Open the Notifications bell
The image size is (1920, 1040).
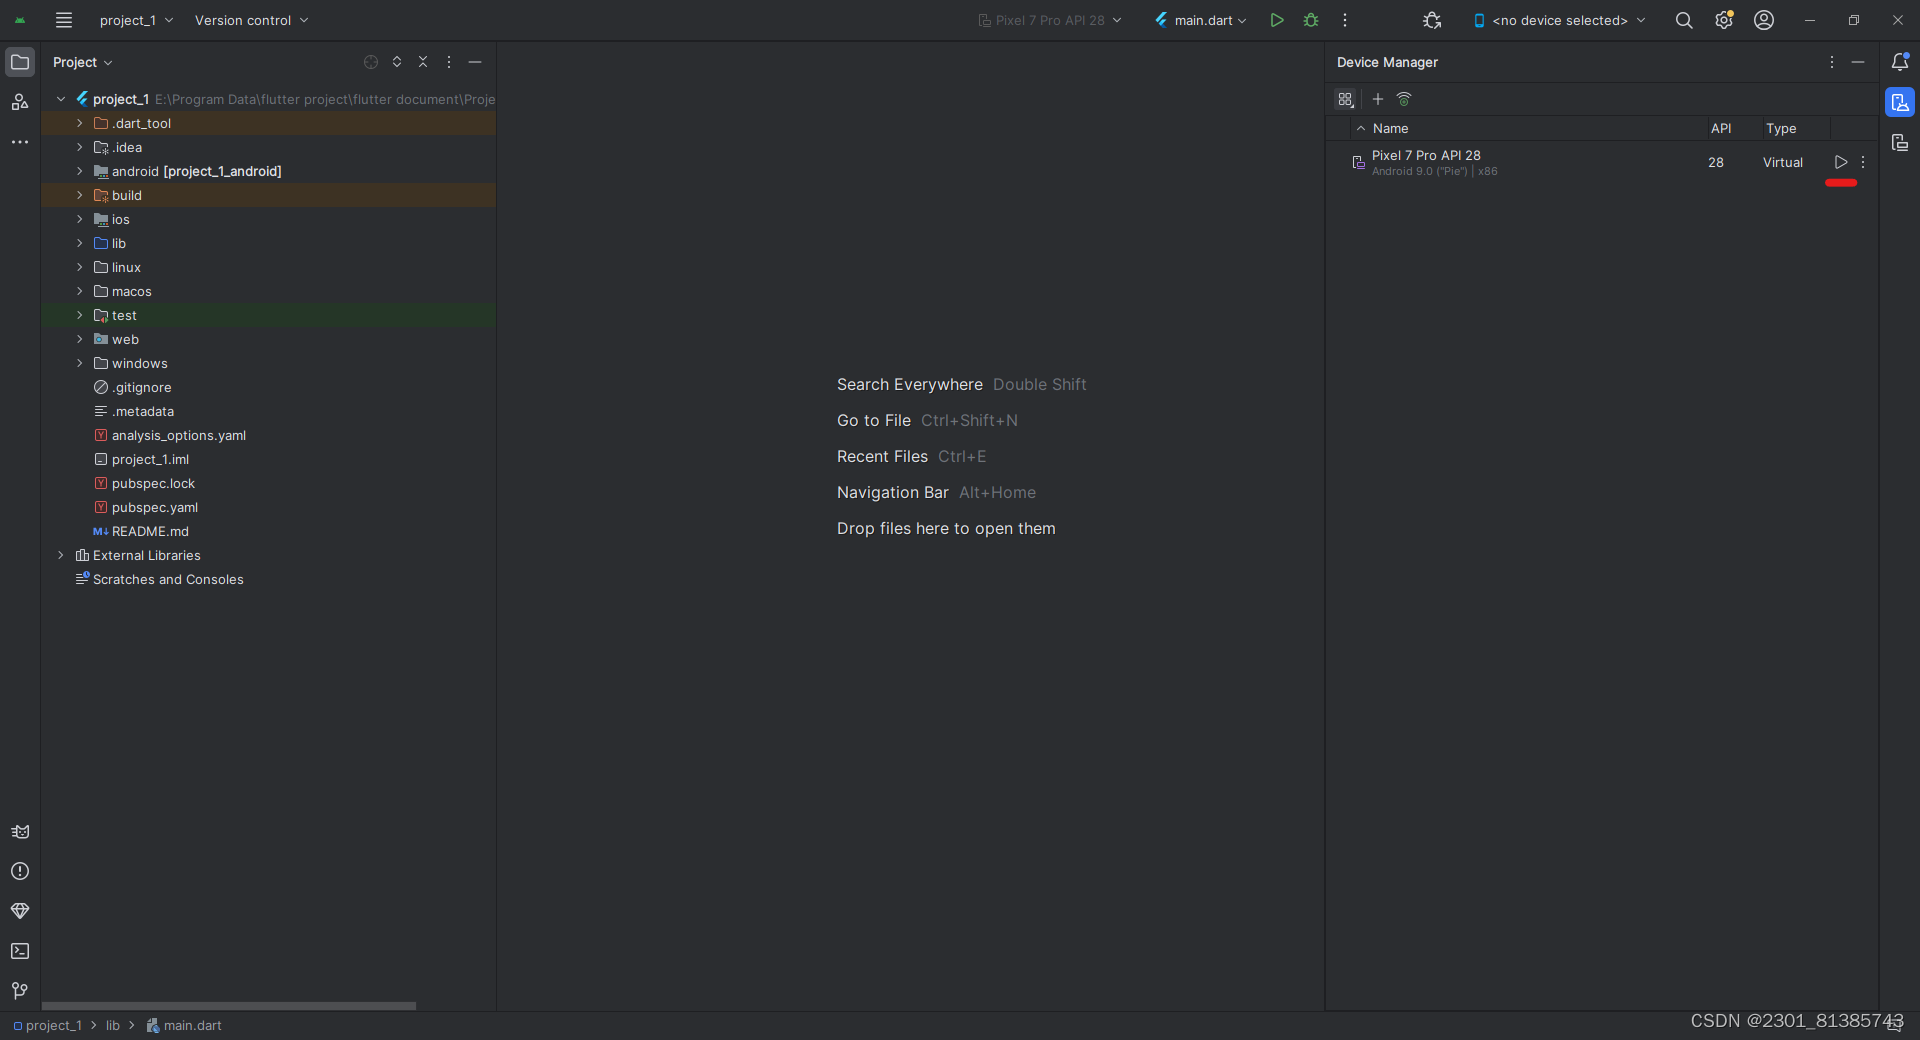click(x=1900, y=62)
